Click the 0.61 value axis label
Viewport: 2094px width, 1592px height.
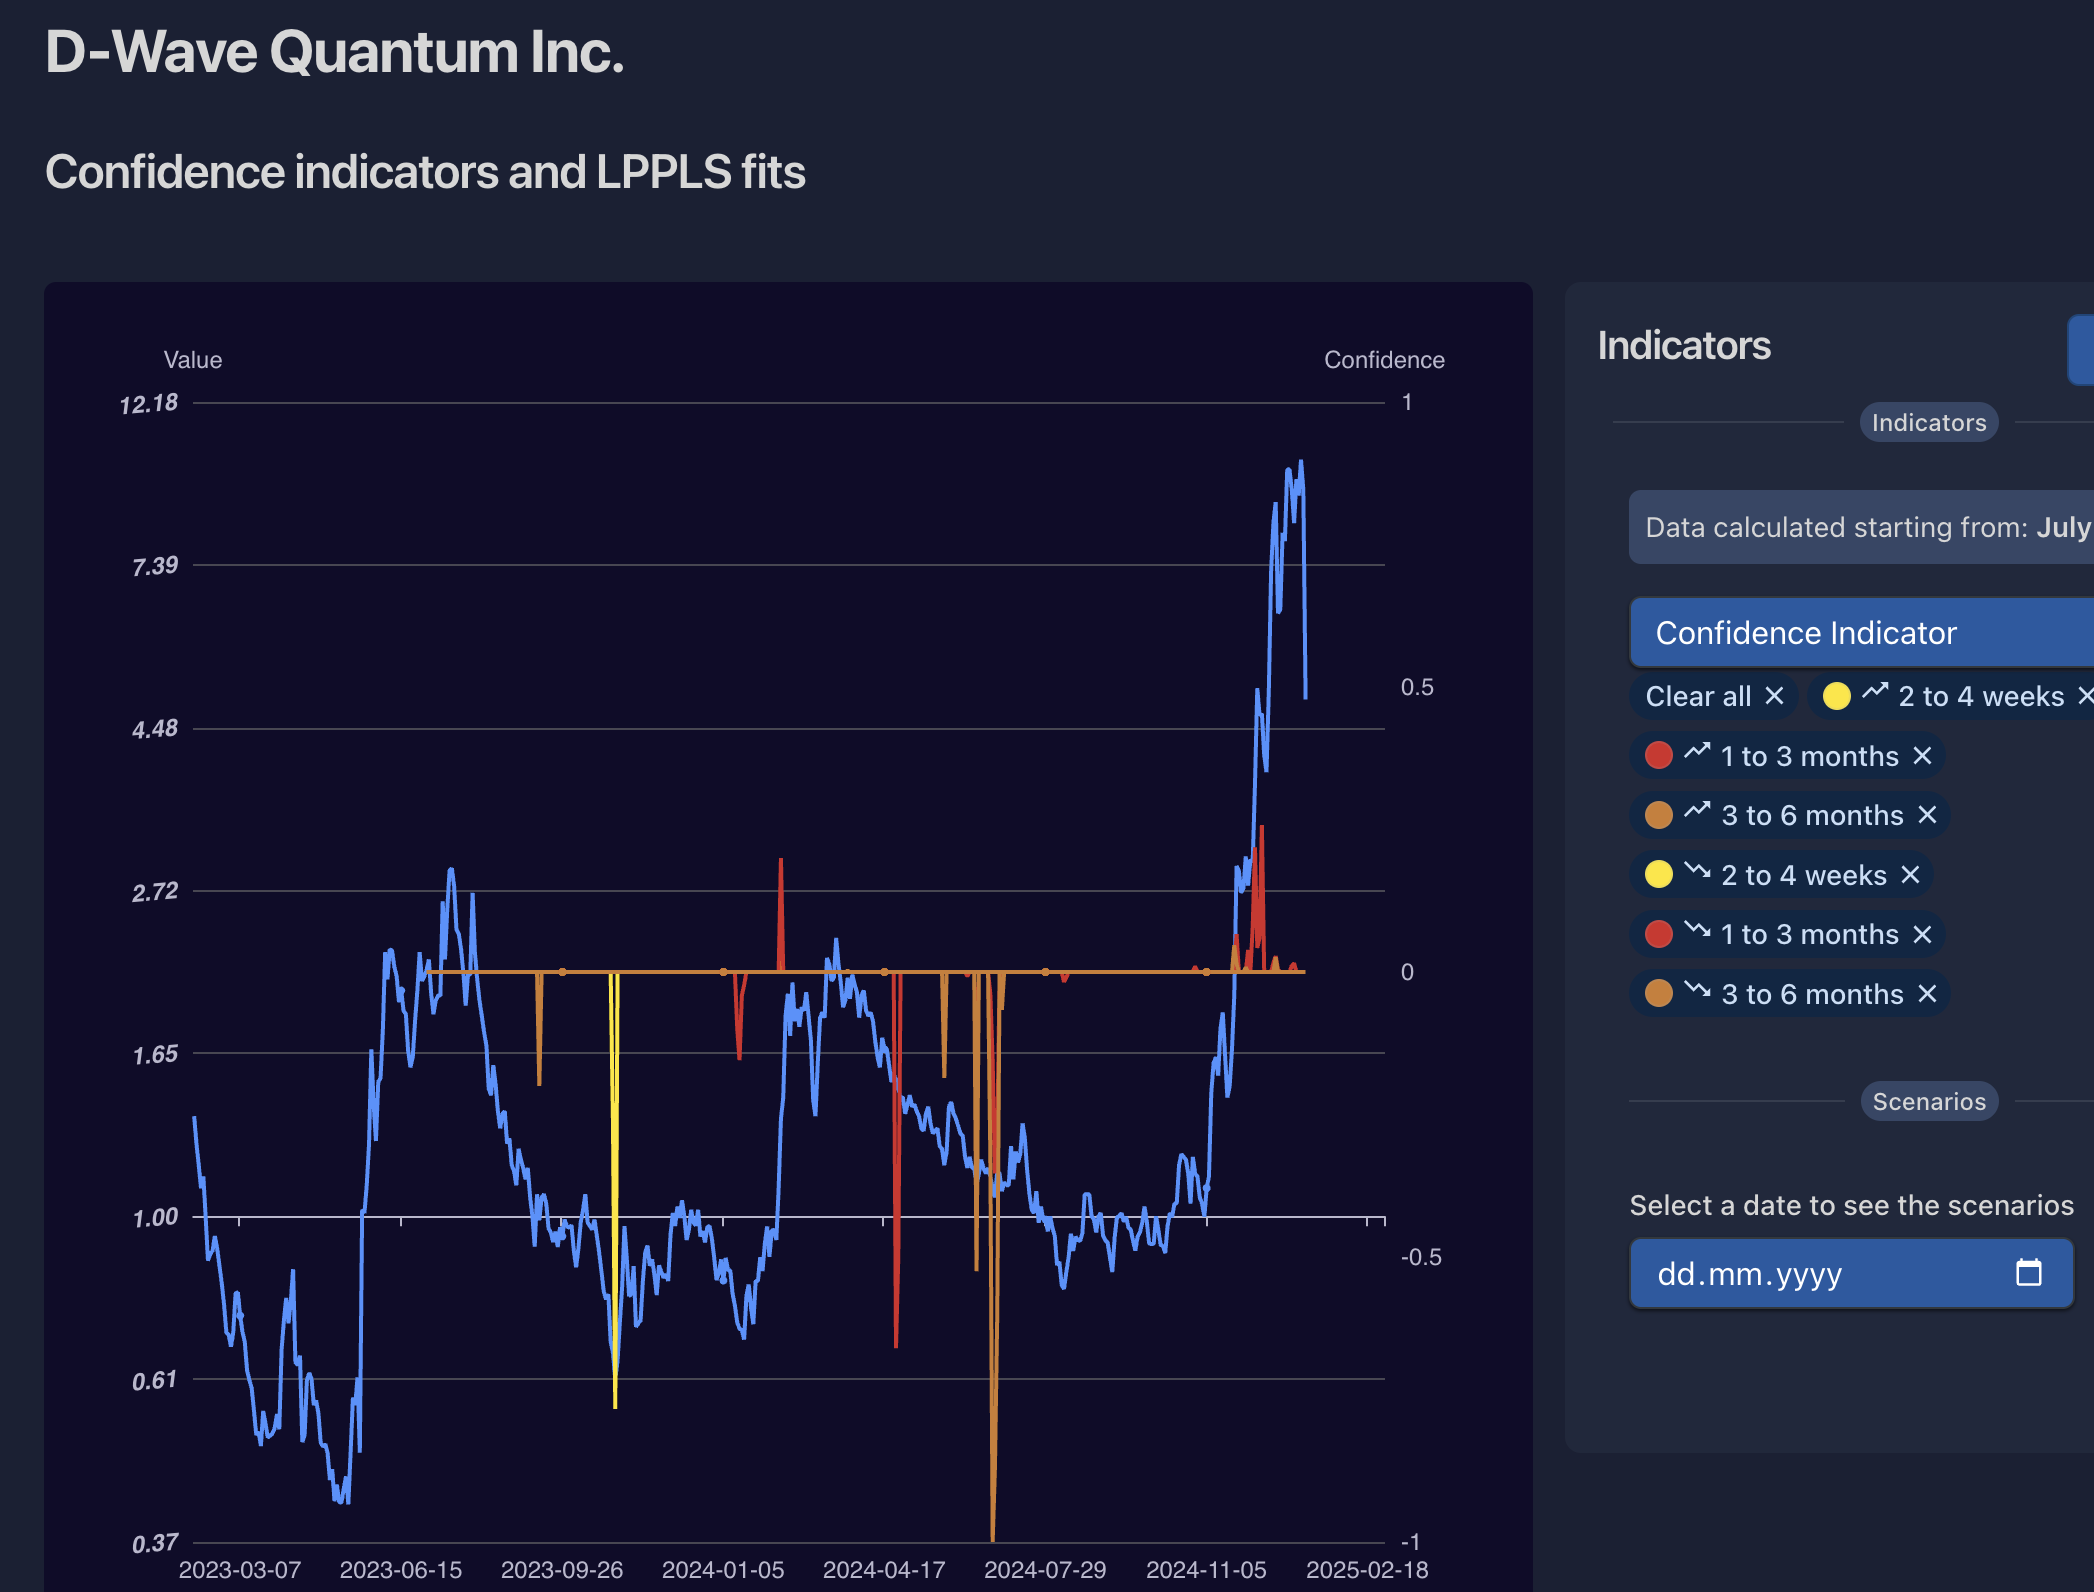(x=155, y=1381)
